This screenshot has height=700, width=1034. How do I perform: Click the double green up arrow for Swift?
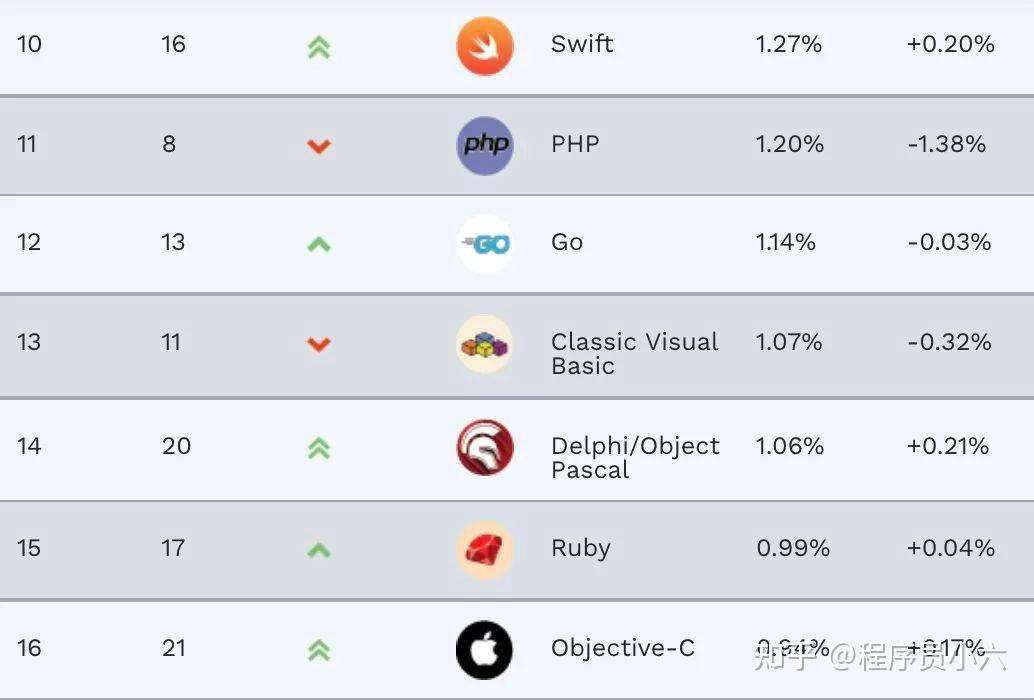point(319,47)
